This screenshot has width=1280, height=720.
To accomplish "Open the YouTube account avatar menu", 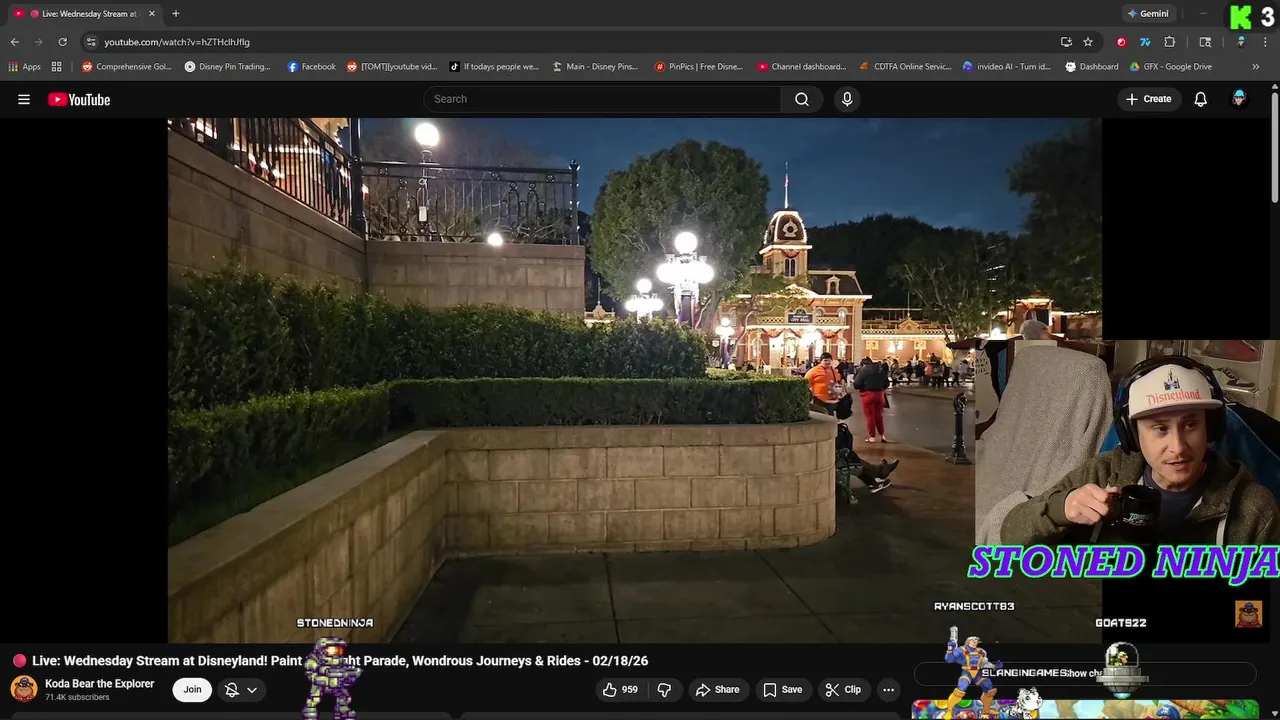I will pos(1239,99).
